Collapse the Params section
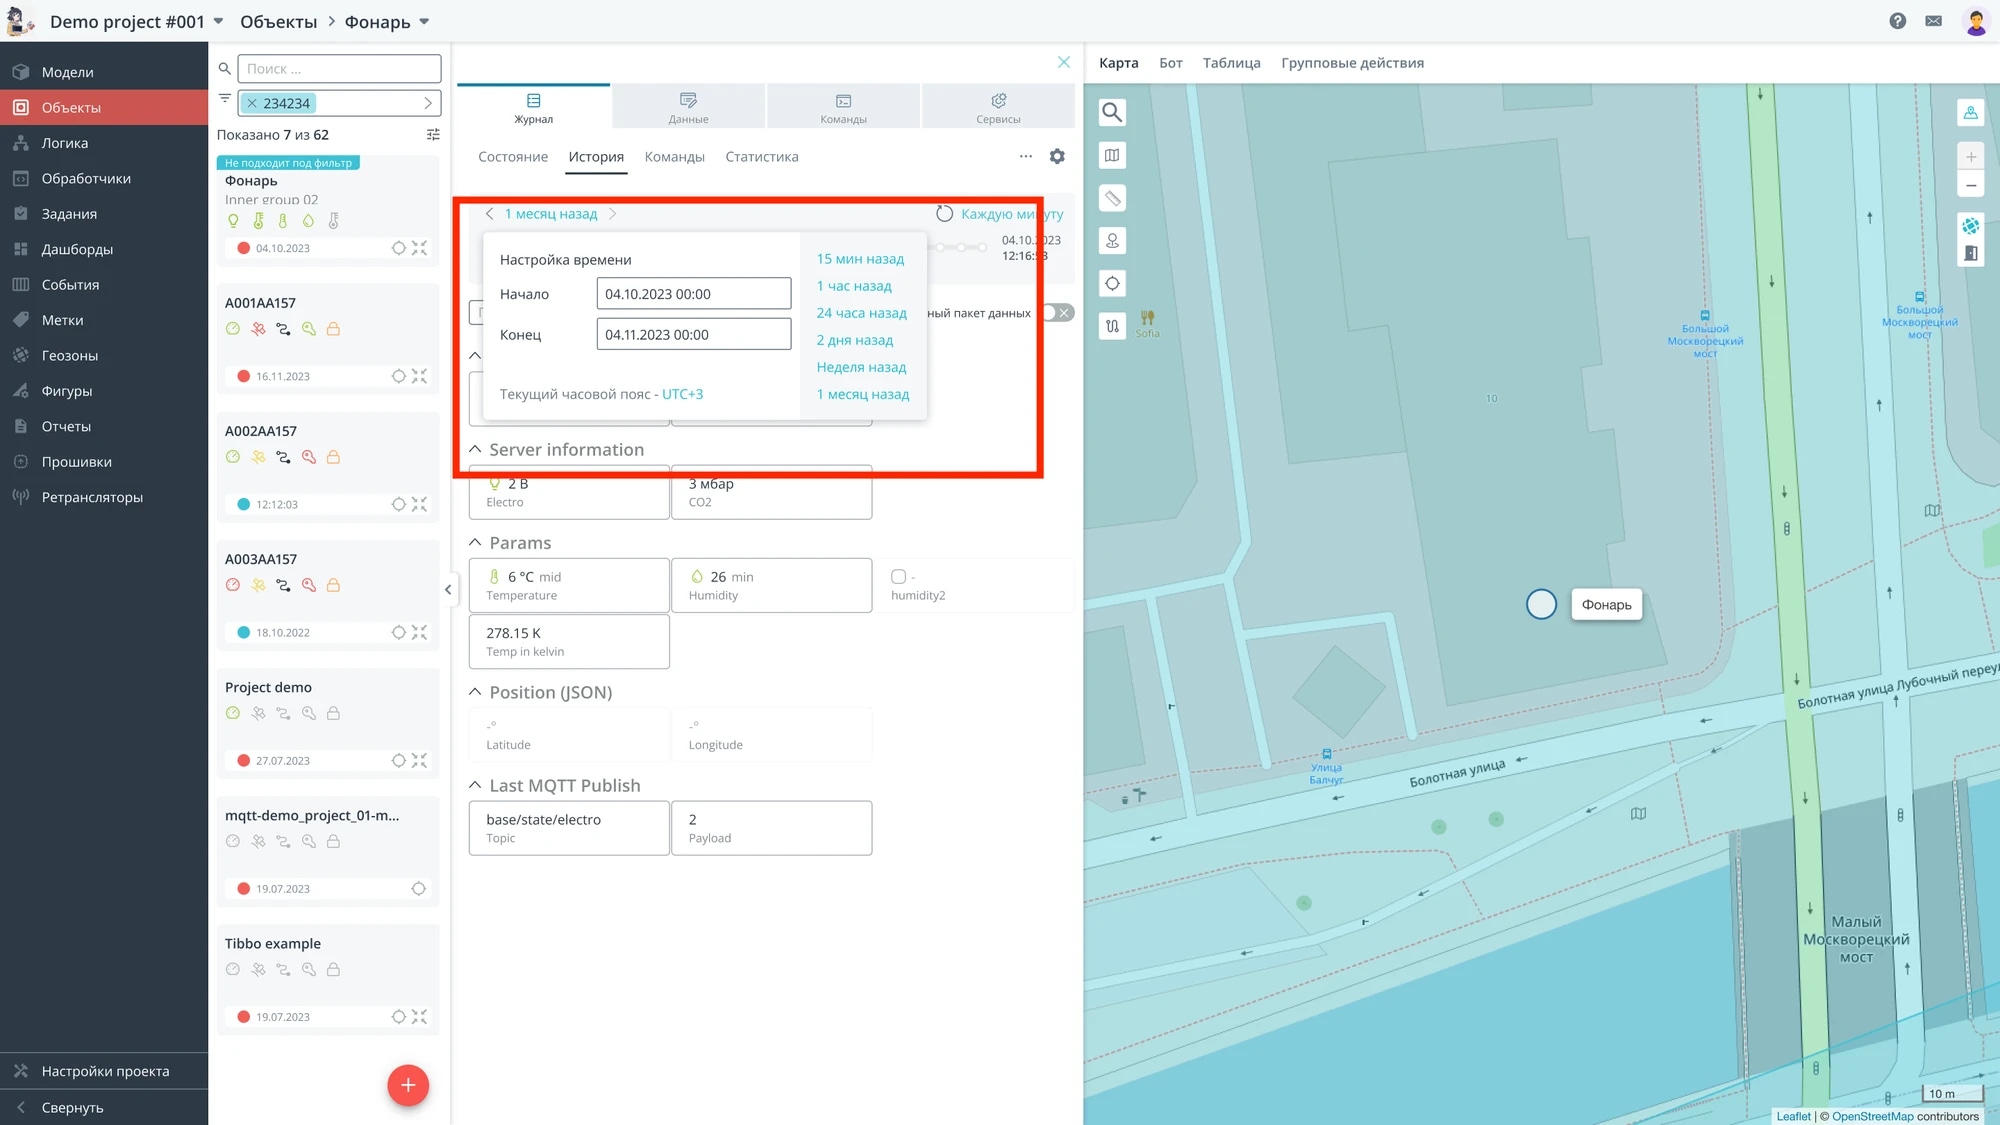The height and width of the screenshot is (1125, 2000). (x=475, y=542)
